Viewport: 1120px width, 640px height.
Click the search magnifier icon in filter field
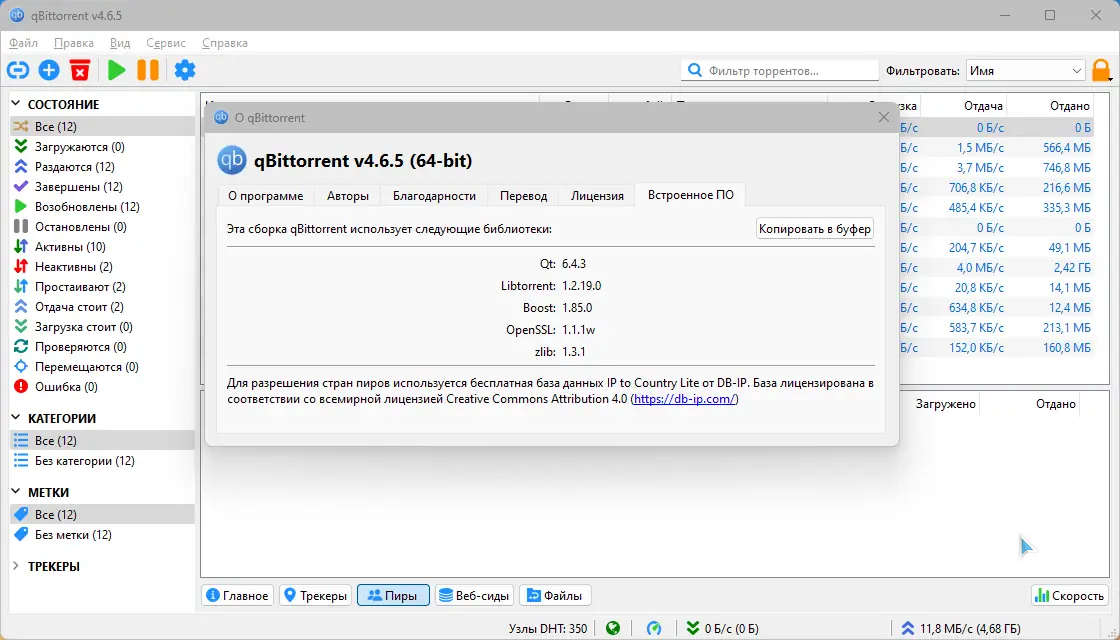tap(694, 71)
